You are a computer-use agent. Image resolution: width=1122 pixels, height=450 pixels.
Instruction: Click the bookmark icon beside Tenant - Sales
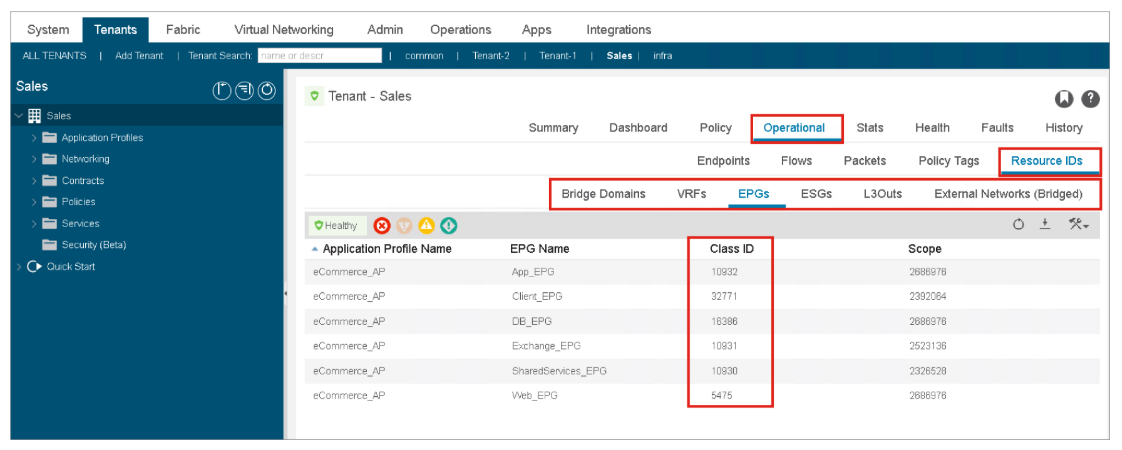(1064, 99)
